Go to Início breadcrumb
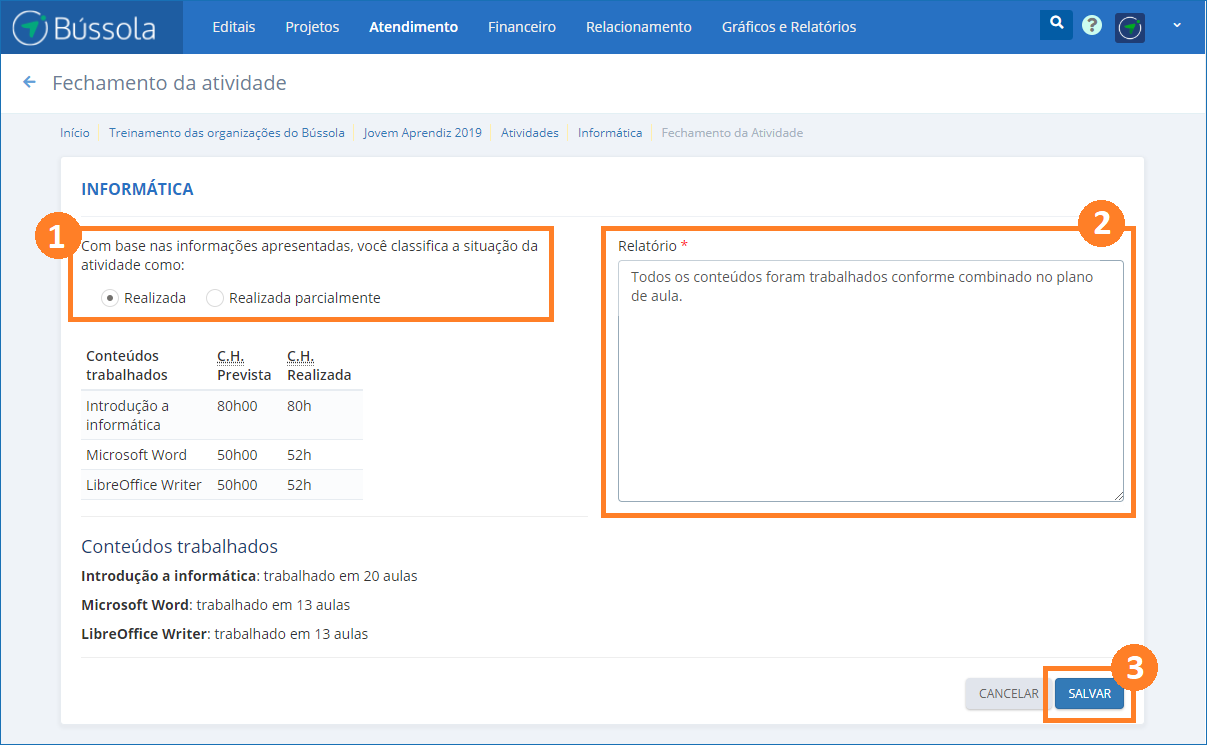The image size is (1207, 745). pos(75,132)
